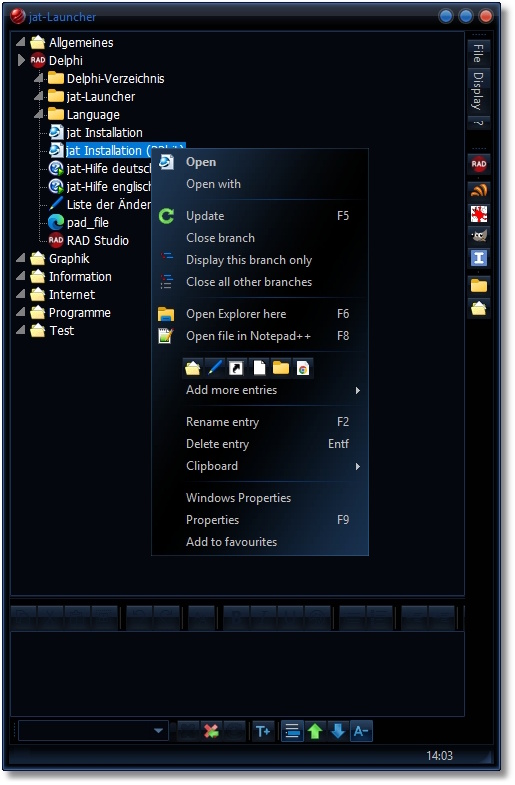Open Windows Properties from the menu
Viewport: 515px width, 785px height.
pos(260,498)
